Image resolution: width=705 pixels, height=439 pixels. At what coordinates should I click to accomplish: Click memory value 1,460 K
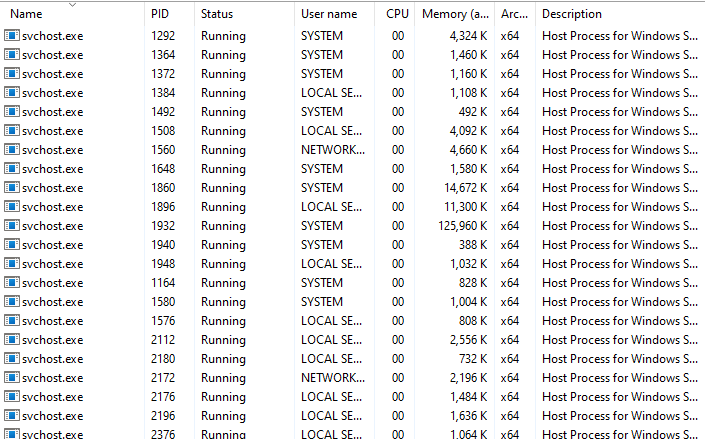point(468,54)
